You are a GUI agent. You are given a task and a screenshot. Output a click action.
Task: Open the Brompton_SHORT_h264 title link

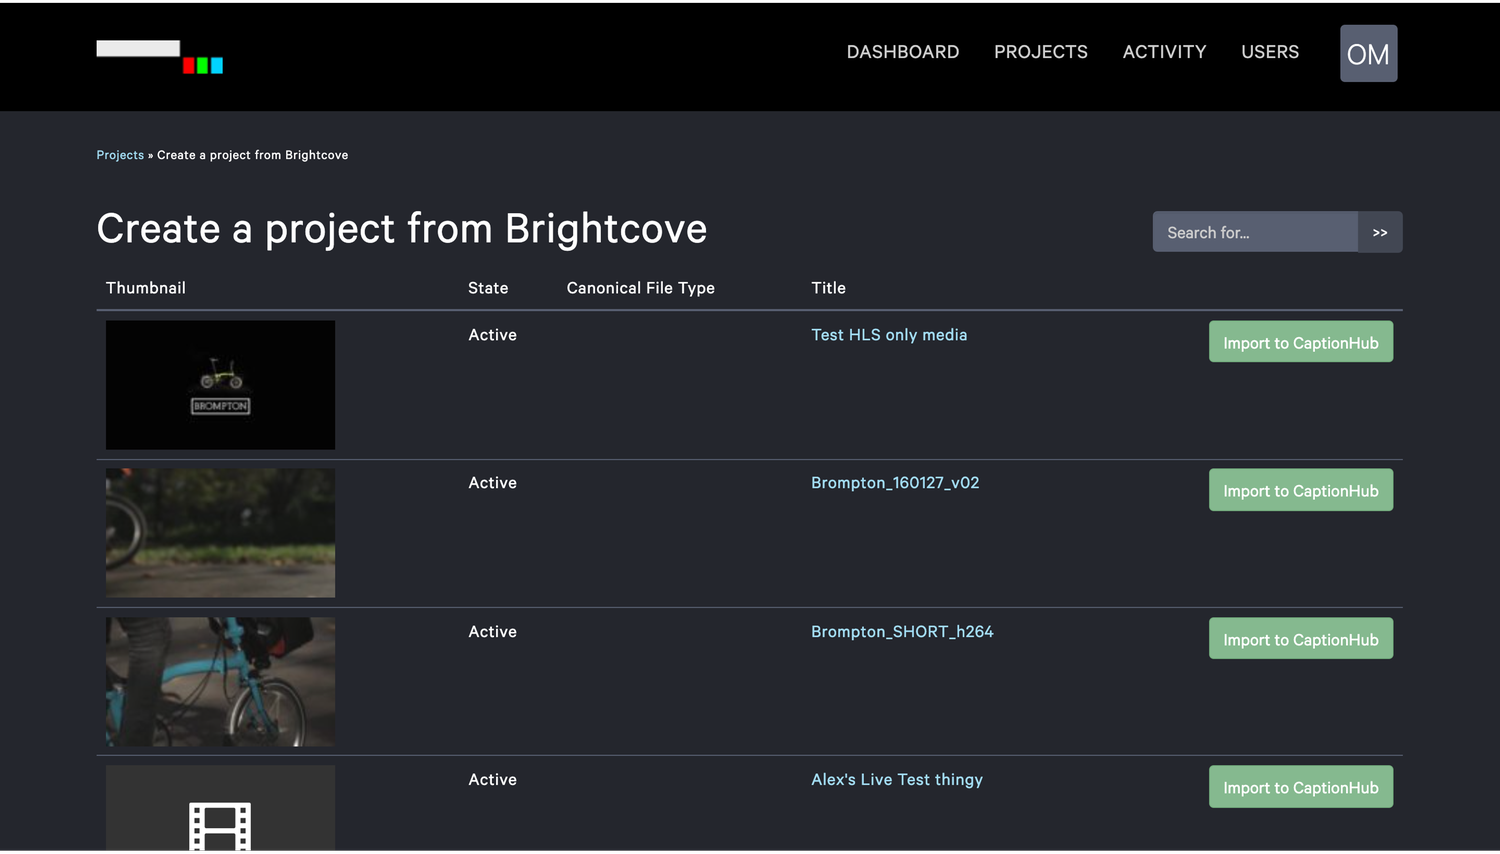[901, 632]
